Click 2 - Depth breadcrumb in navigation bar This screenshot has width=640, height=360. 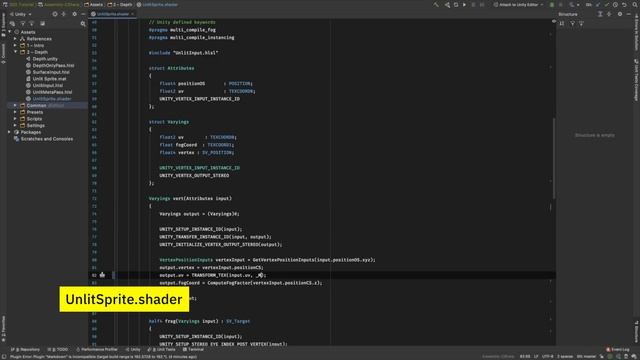[120, 5]
